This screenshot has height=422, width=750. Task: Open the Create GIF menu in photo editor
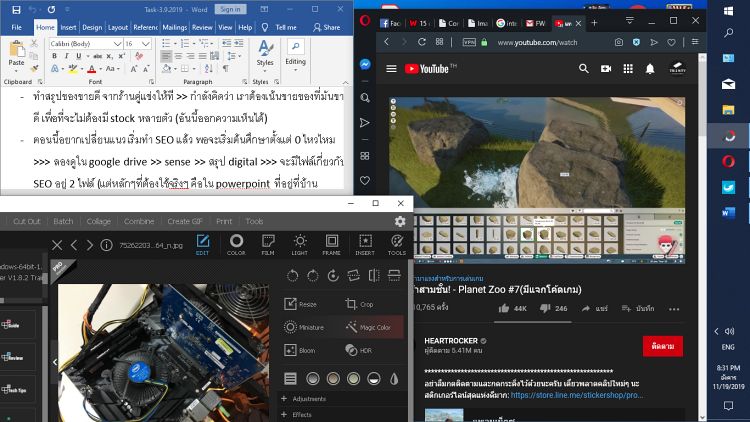(185, 221)
